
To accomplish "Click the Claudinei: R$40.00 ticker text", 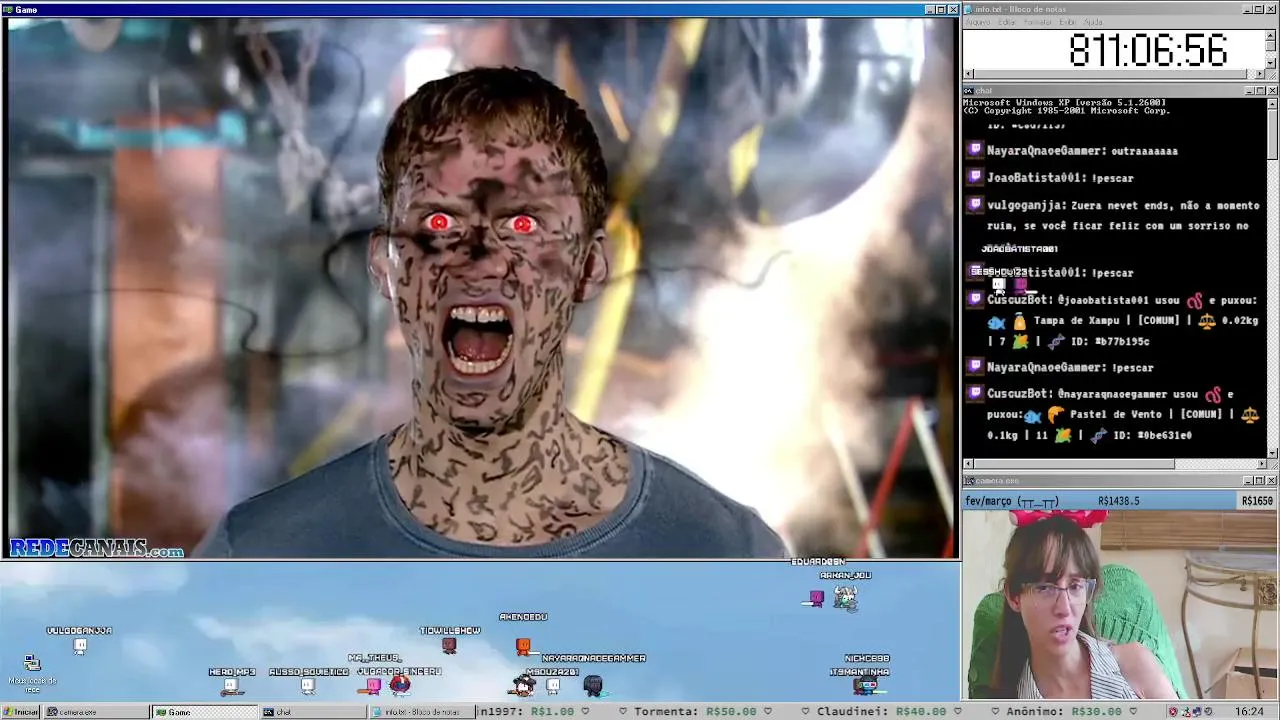I will [882, 712].
